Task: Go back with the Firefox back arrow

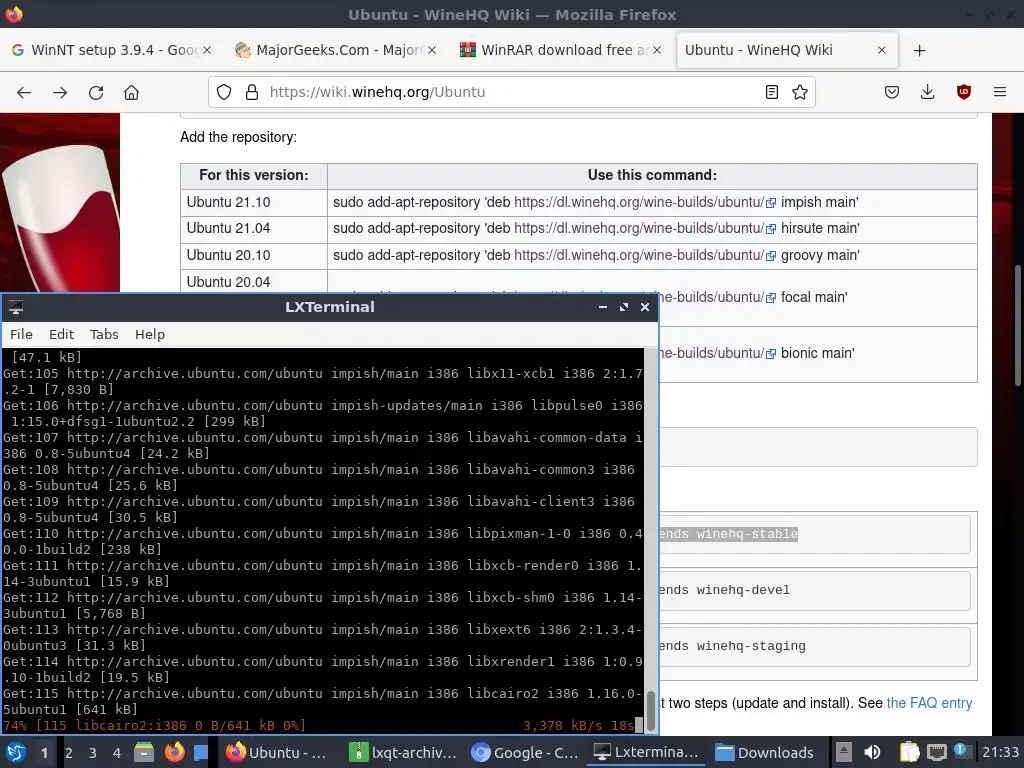Action: (24, 92)
